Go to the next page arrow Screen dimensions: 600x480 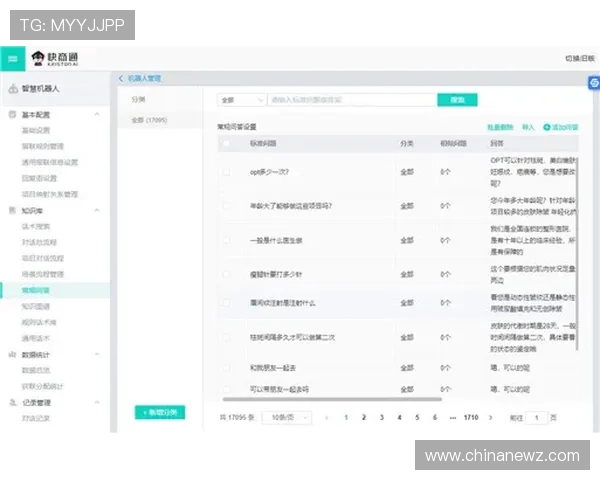click(491, 418)
